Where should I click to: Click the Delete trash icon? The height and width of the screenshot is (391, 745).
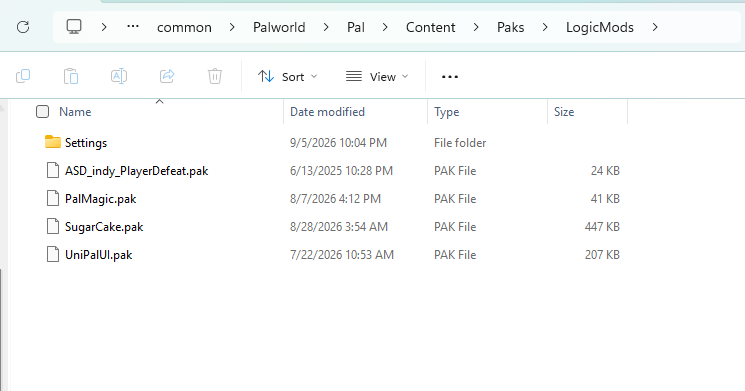[215, 76]
